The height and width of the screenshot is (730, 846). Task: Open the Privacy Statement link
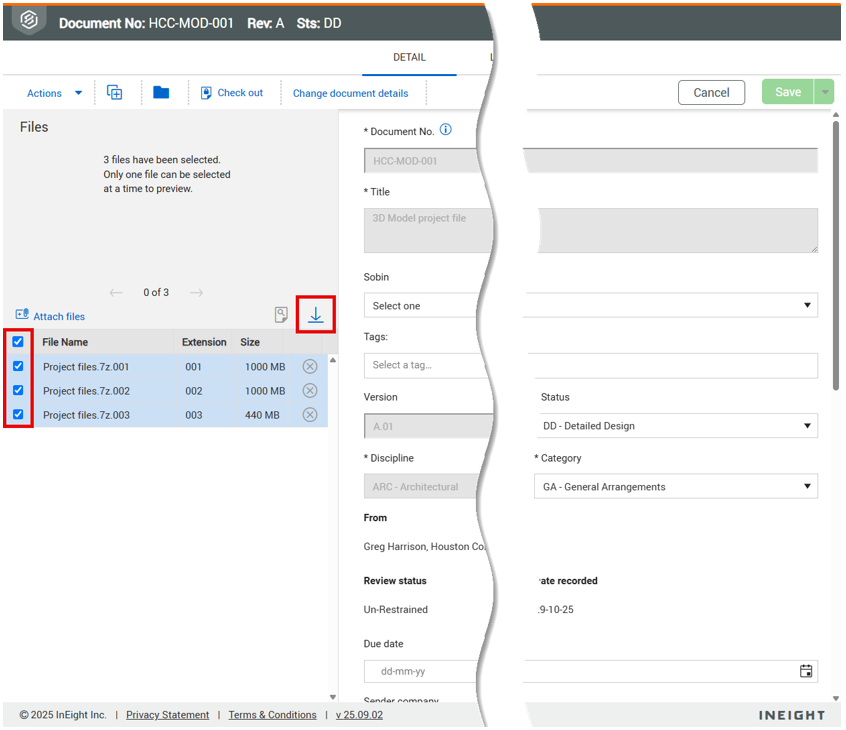point(167,715)
